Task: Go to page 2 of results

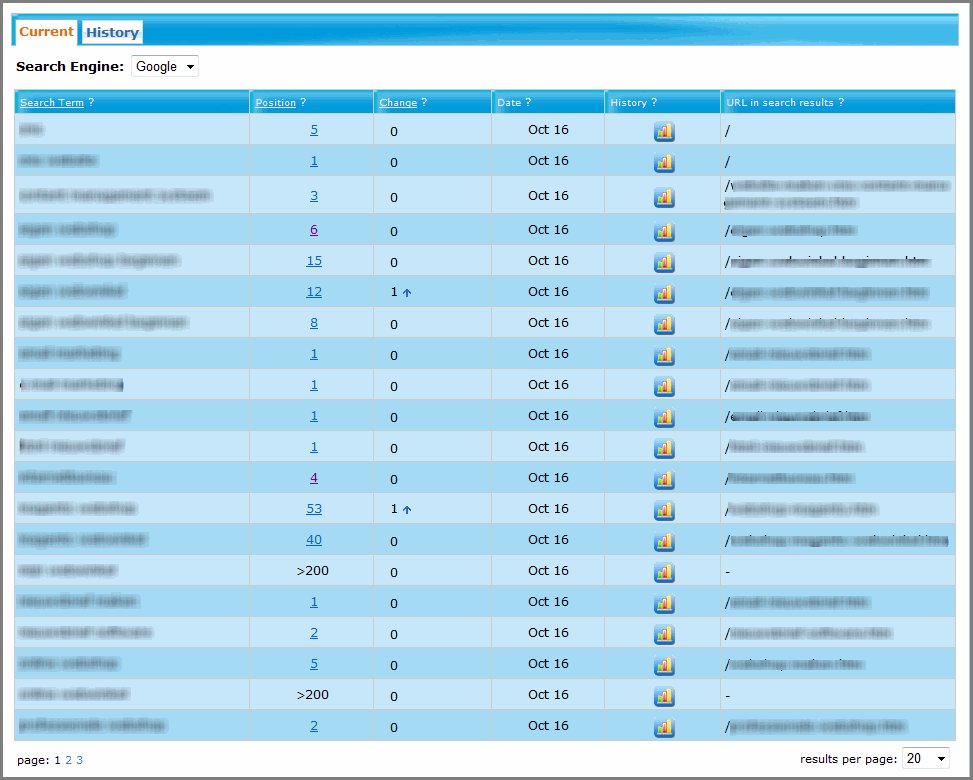Action: click(x=68, y=760)
